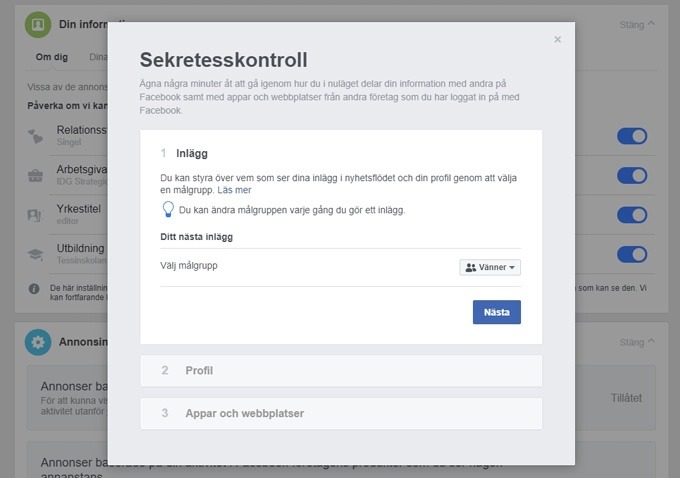Toggle the Relationsstatus switch off

632,136
